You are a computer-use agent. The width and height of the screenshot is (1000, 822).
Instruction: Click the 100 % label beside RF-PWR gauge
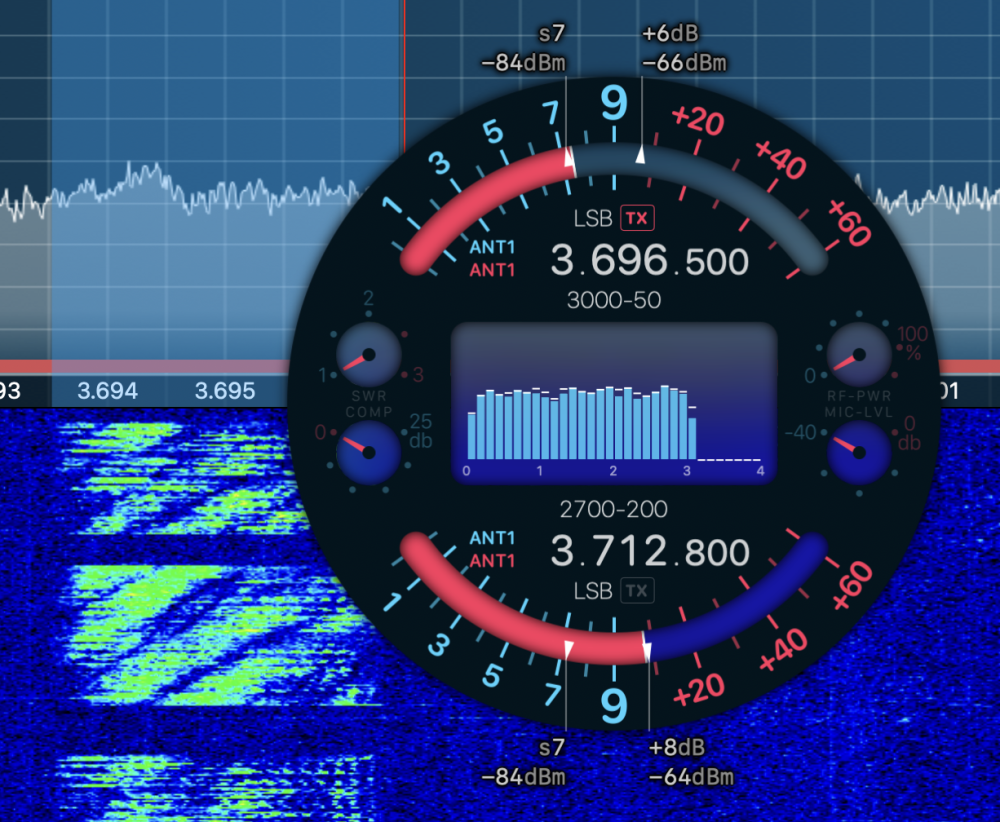coord(913,343)
